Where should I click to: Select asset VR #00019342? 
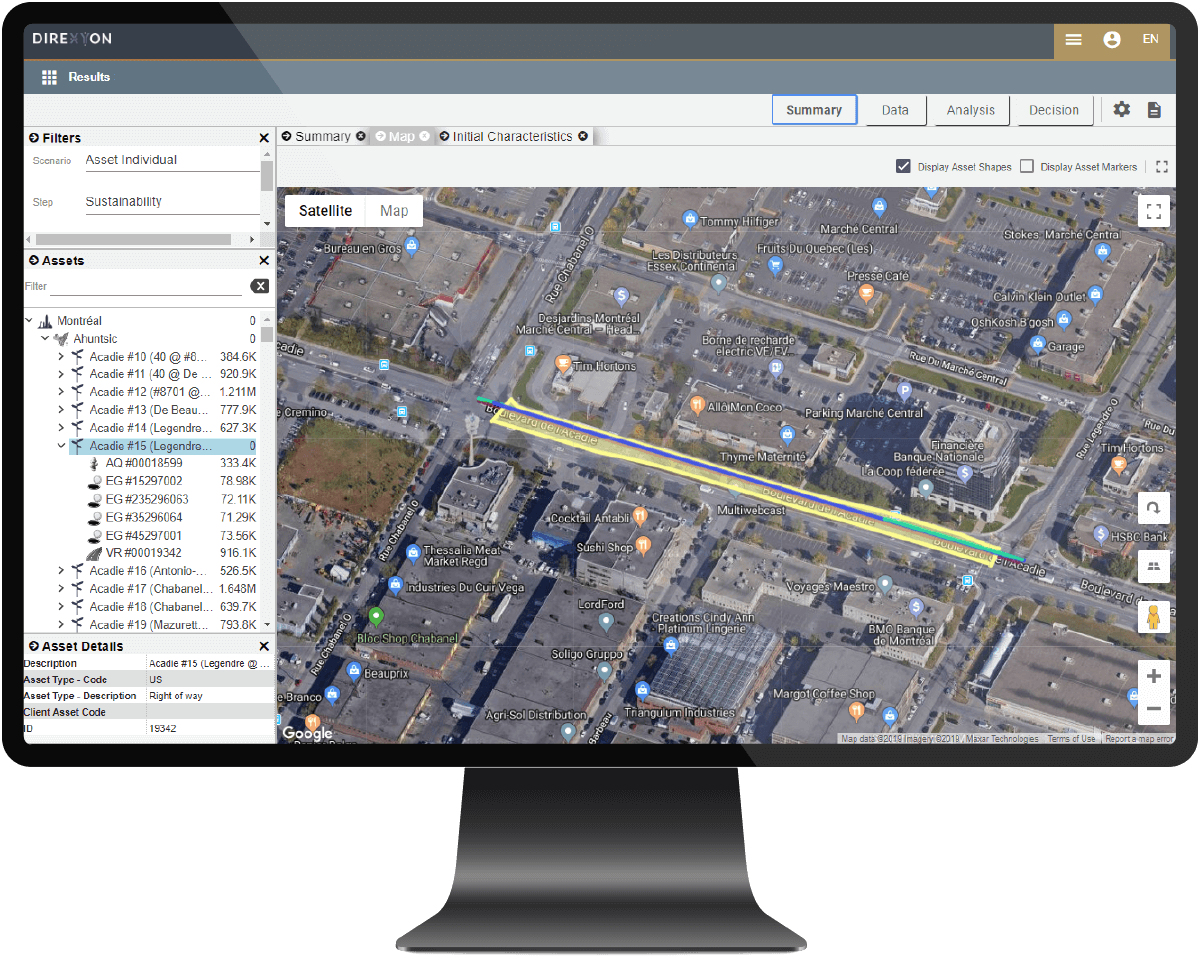[144, 553]
